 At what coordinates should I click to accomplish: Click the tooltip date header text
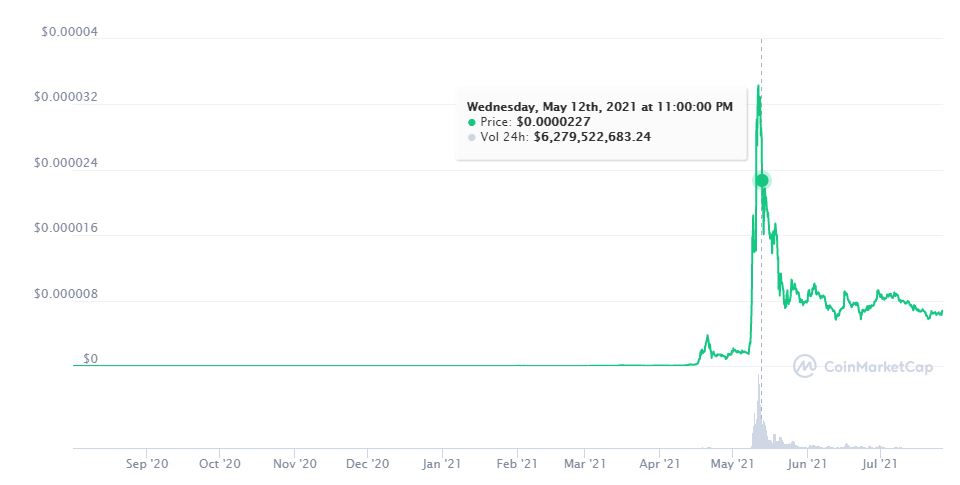[x=600, y=106]
